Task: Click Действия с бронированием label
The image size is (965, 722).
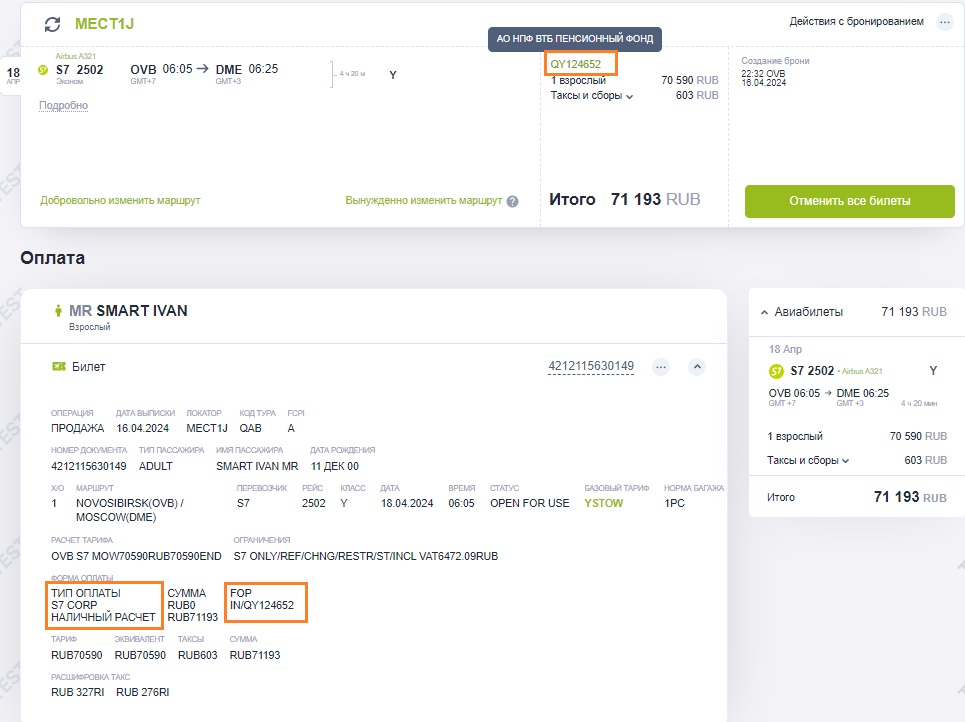Action: tap(856, 22)
